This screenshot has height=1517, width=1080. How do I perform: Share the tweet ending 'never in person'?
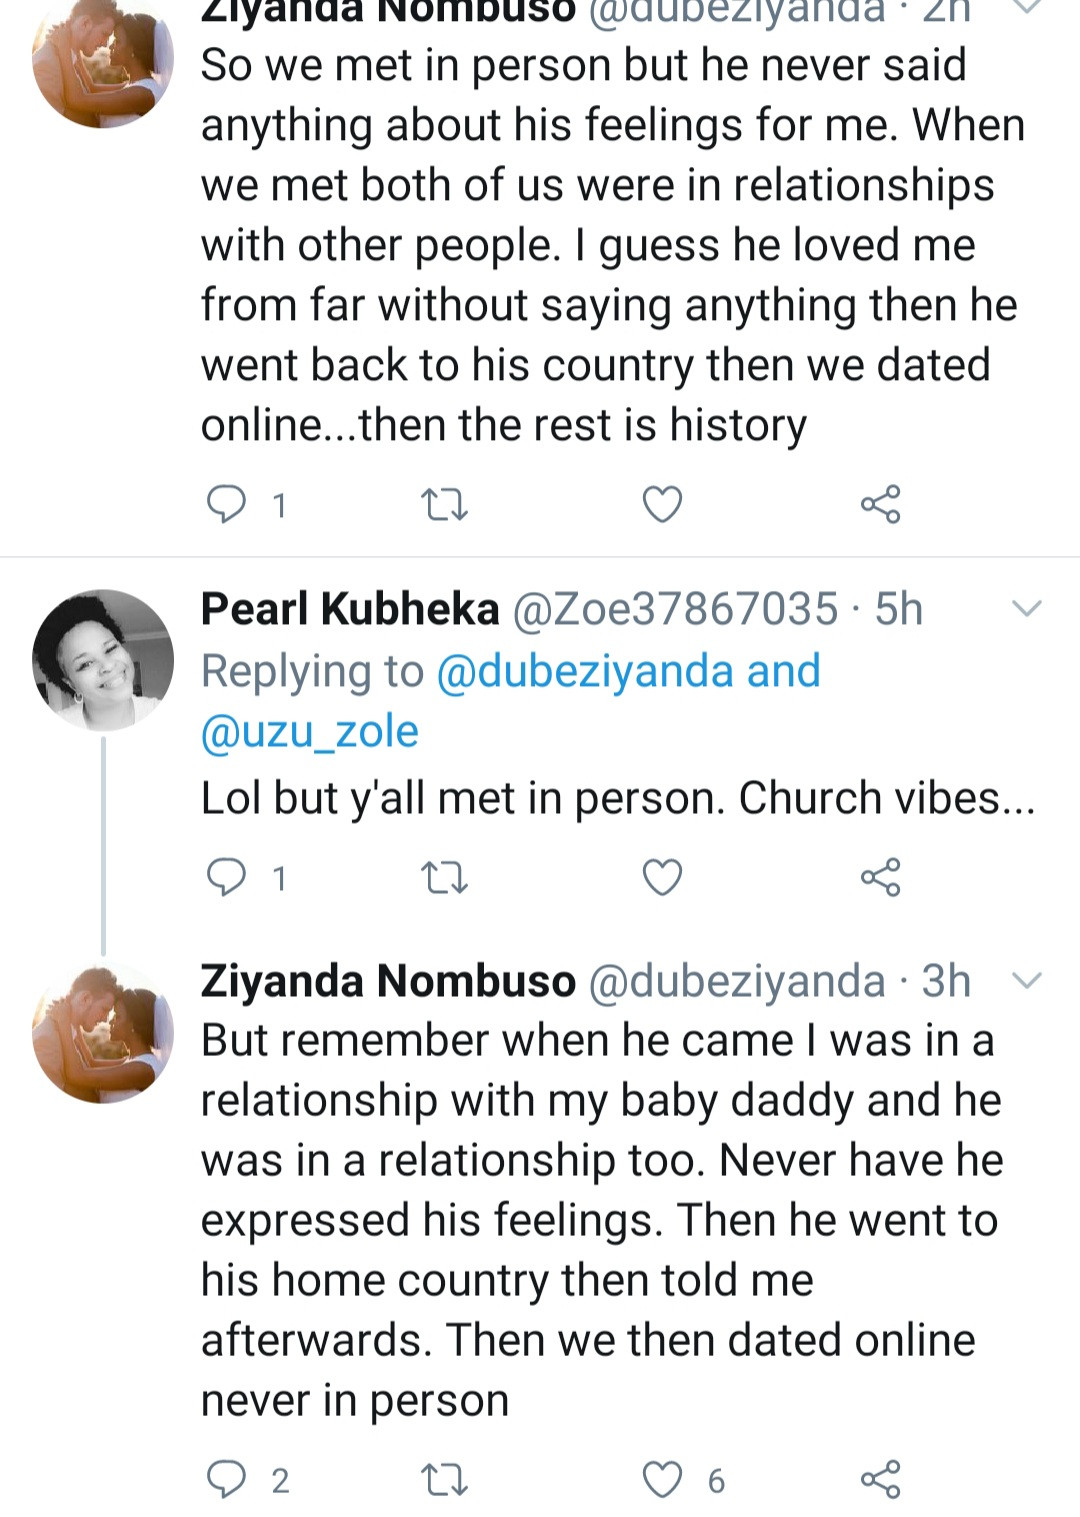880,1479
